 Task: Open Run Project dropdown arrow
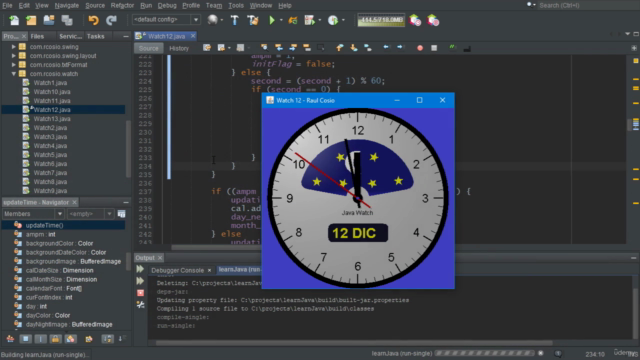(281, 20)
